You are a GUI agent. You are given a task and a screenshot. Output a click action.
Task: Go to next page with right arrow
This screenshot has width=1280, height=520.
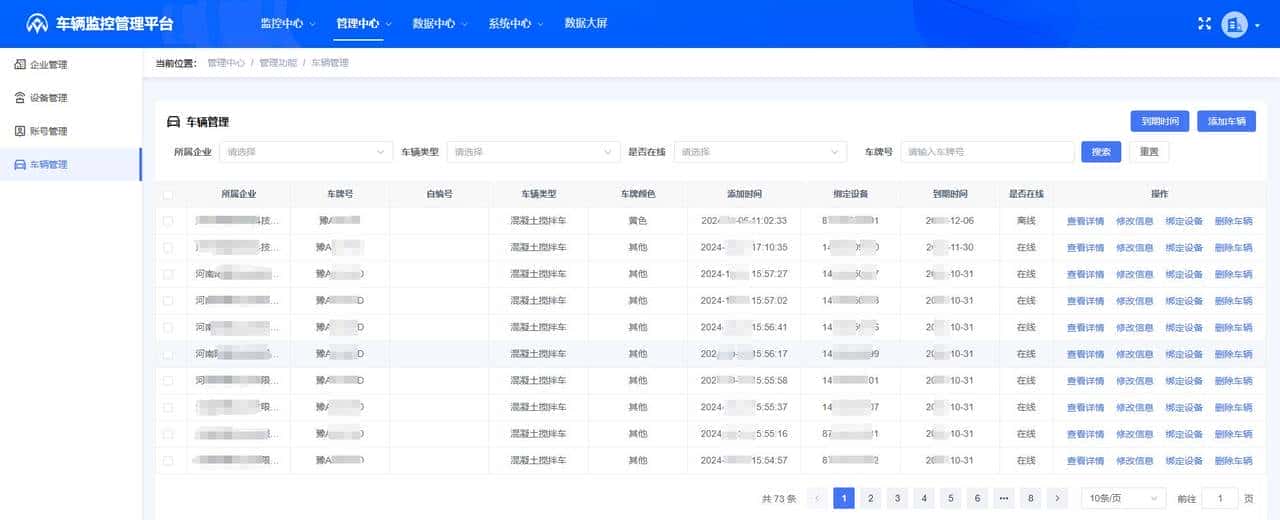click(x=1058, y=498)
